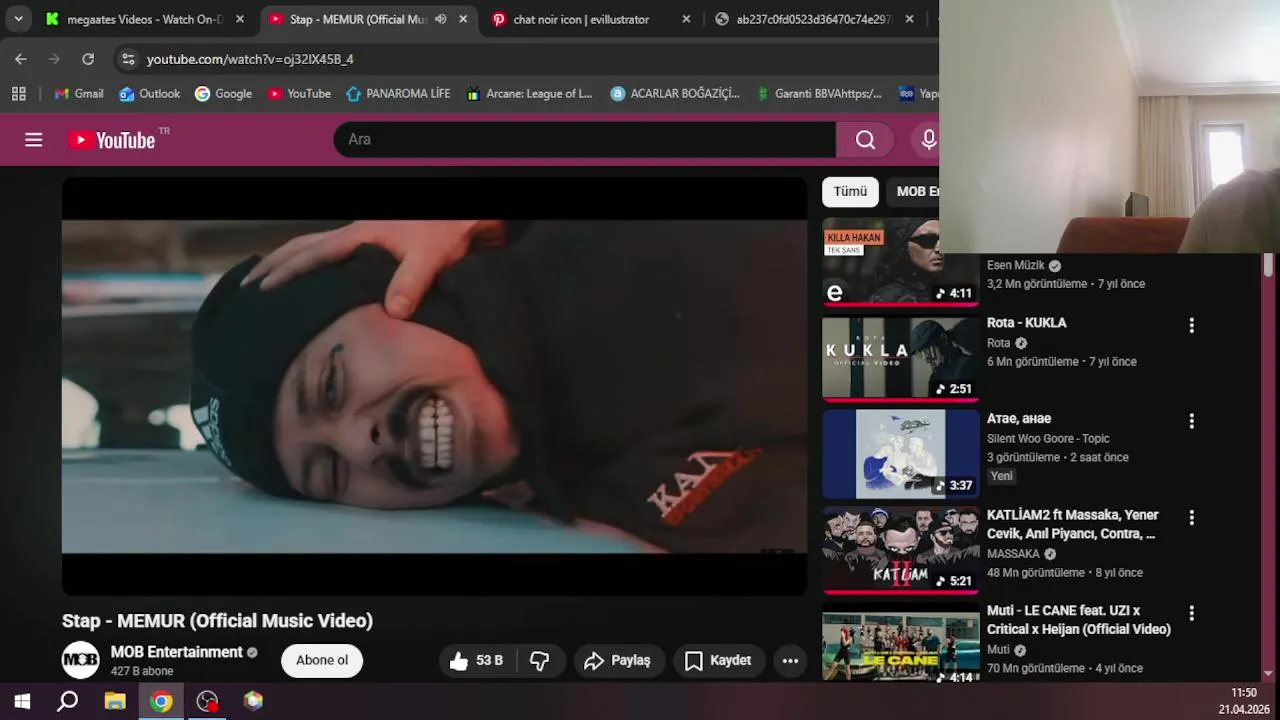
Task: Open File Explorer from the taskbar
Action: click(x=115, y=701)
